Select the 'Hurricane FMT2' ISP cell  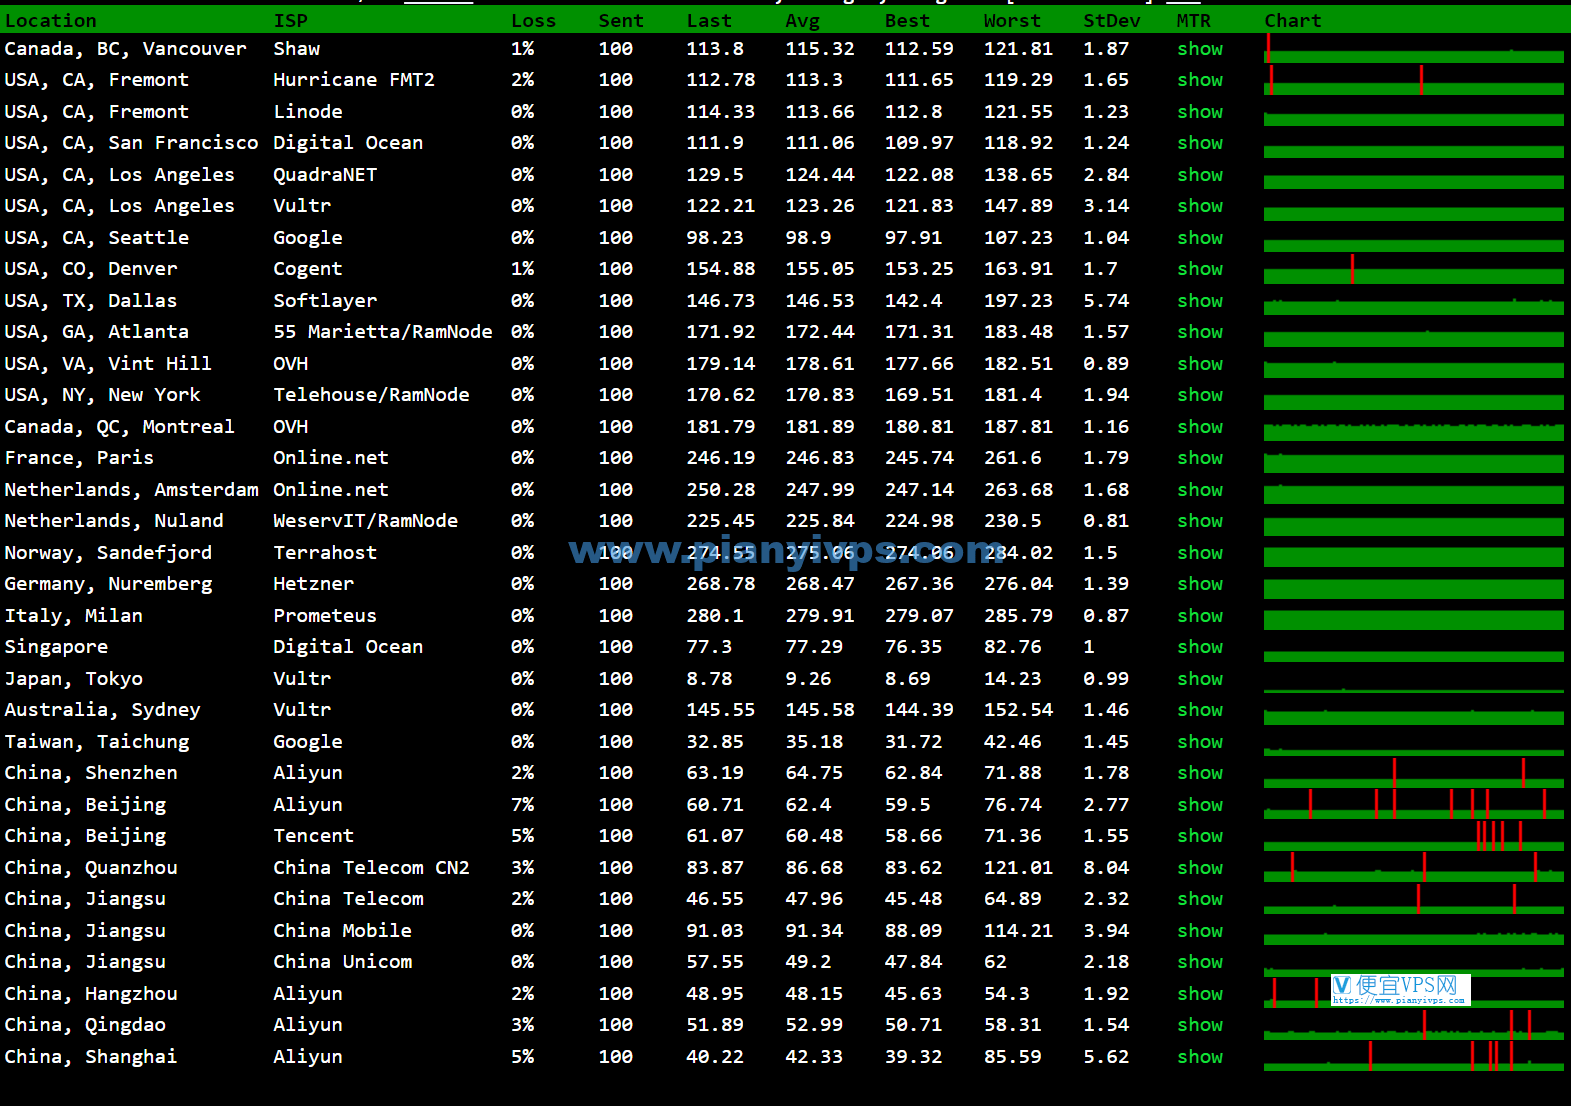pyautogui.click(x=354, y=80)
